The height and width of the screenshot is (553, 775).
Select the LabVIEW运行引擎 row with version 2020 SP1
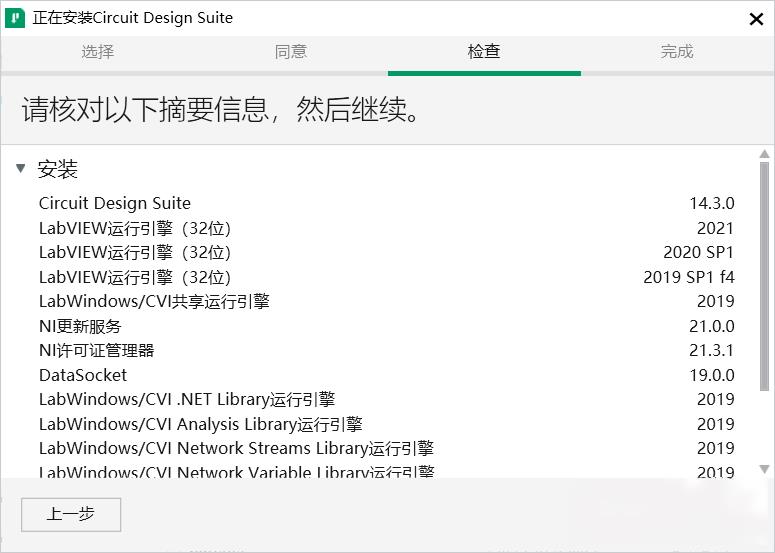click(387, 252)
